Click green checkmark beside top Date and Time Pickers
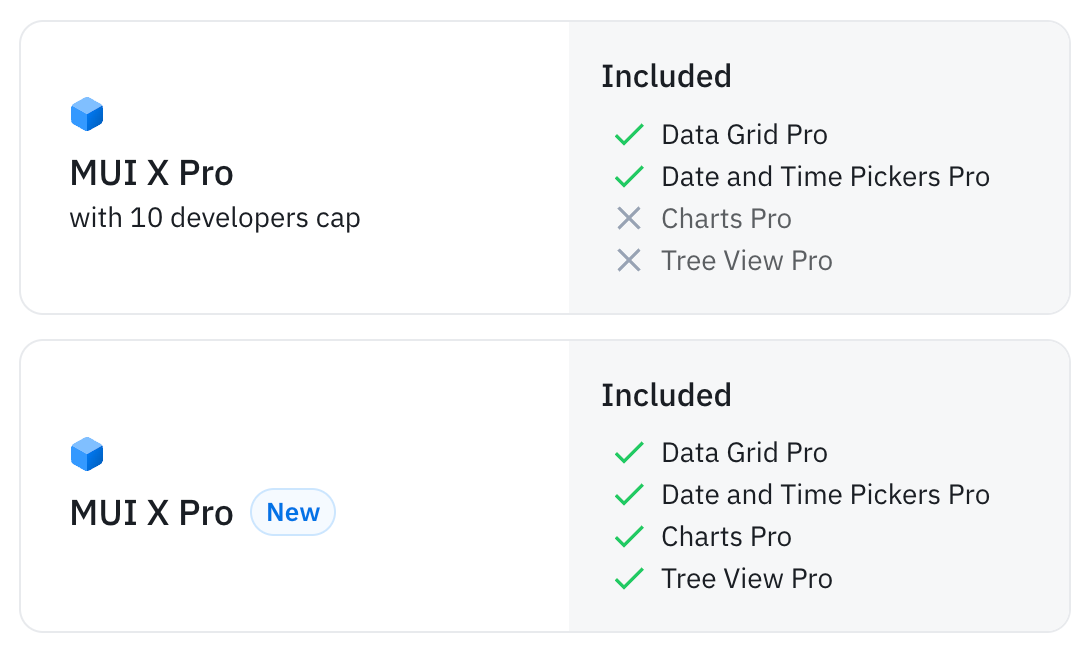The width and height of the screenshot is (1086, 646). (628, 177)
